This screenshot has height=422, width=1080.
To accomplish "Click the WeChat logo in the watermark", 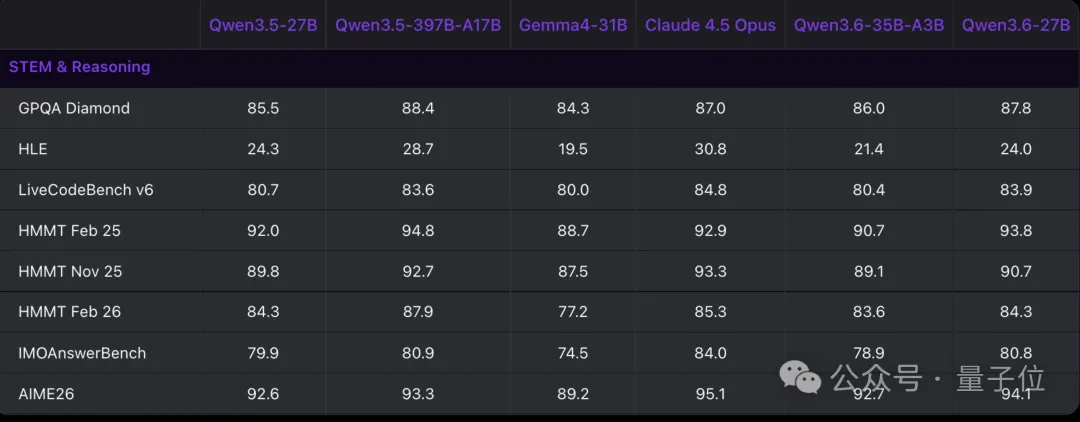I will (803, 377).
